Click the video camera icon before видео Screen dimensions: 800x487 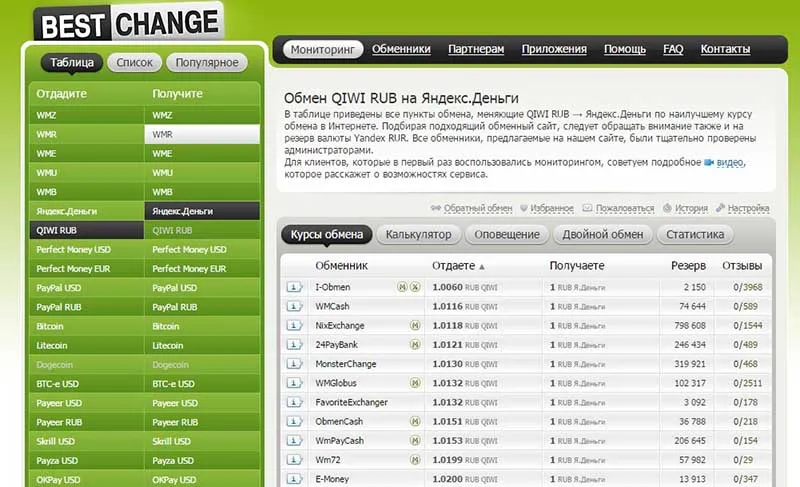[x=709, y=163]
